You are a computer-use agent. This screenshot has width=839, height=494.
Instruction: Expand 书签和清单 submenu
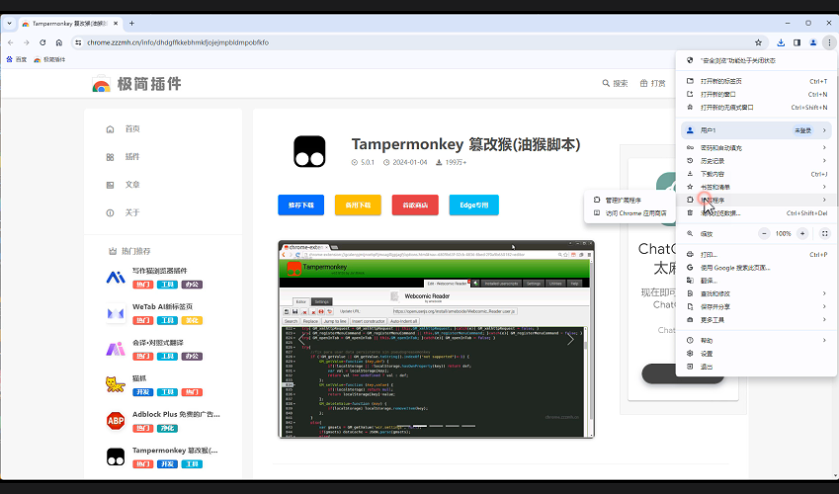click(756, 187)
